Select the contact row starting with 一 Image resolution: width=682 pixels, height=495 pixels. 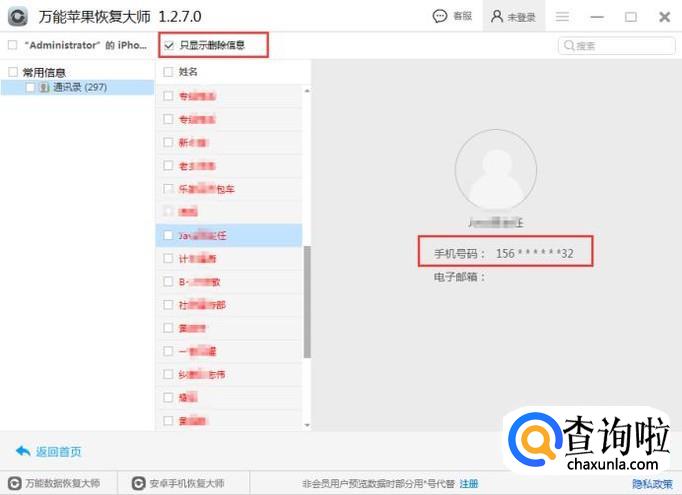pos(229,351)
